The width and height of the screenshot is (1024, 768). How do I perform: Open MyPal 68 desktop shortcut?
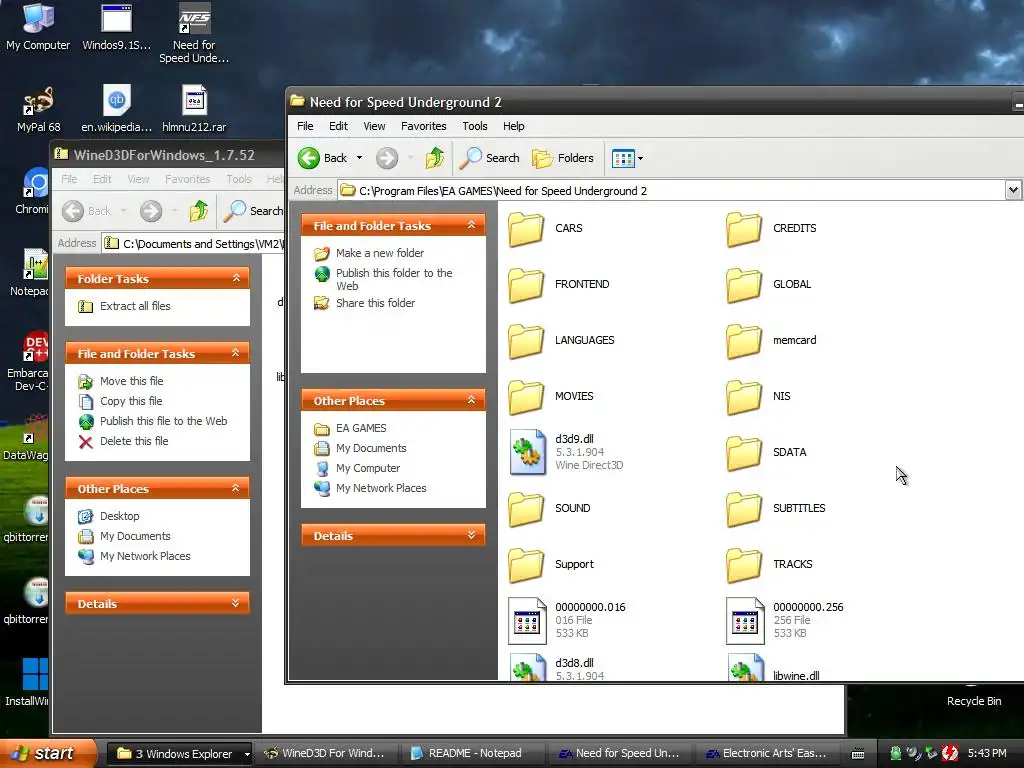(39, 109)
